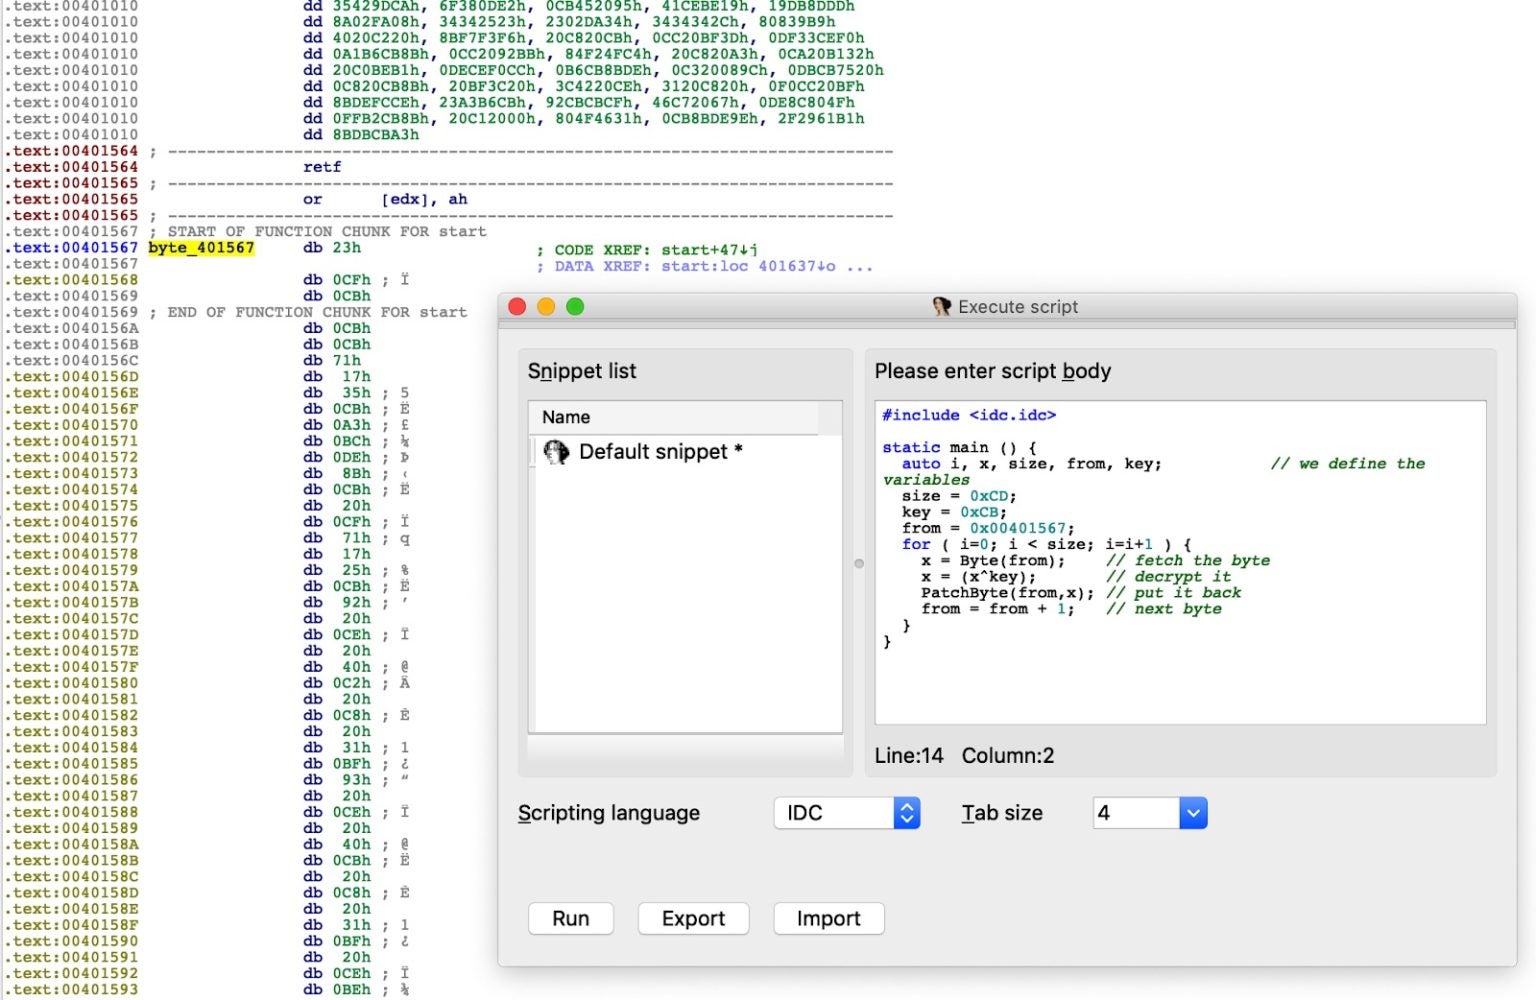Click the IDC dropdown chevron icon
This screenshot has width=1536, height=1000.
(x=905, y=813)
